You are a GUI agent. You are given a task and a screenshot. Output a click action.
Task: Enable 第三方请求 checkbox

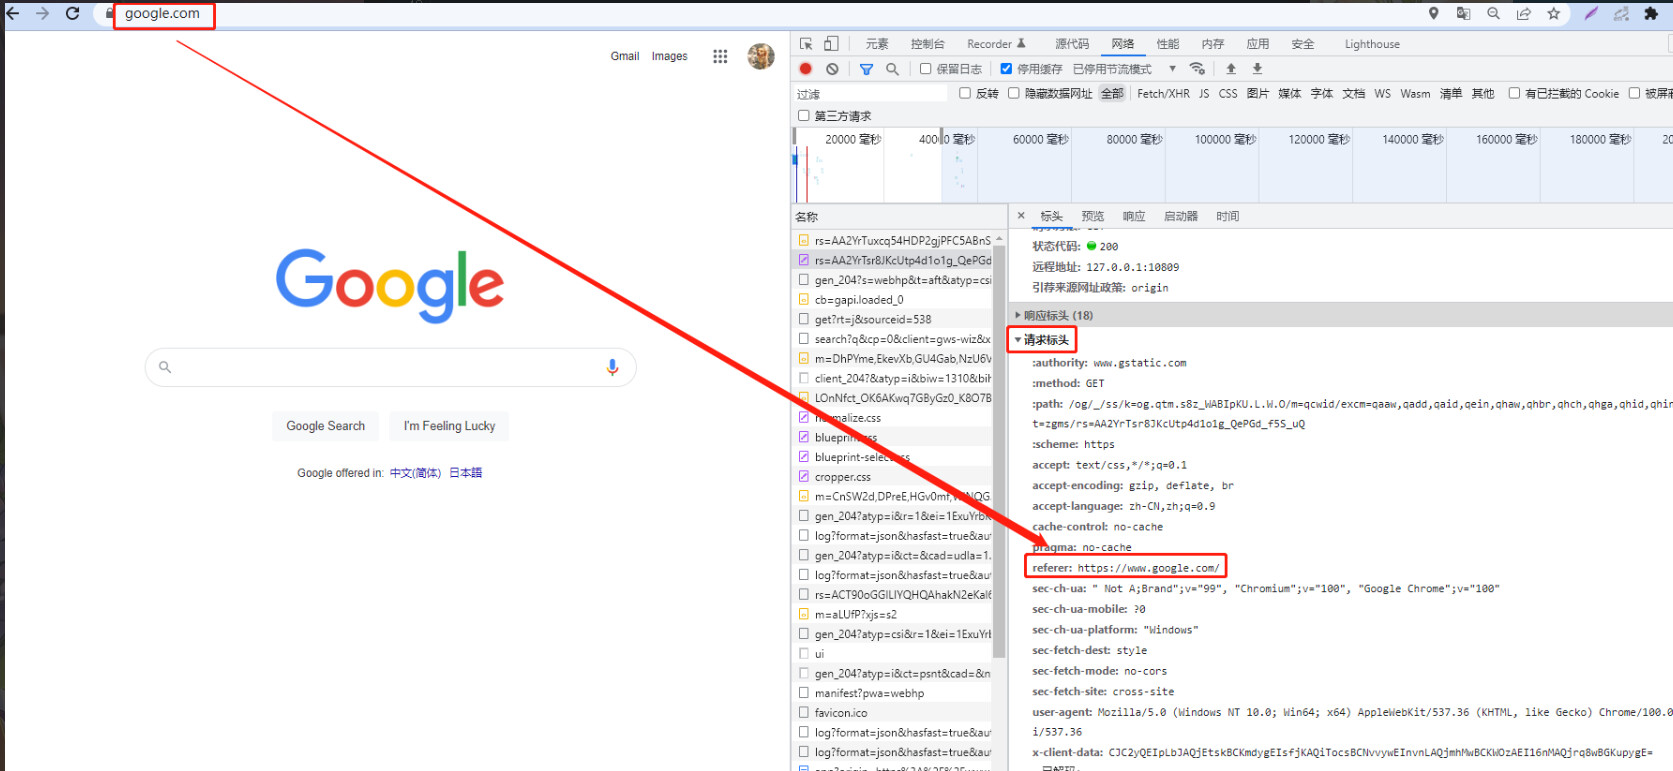coord(804,116)
